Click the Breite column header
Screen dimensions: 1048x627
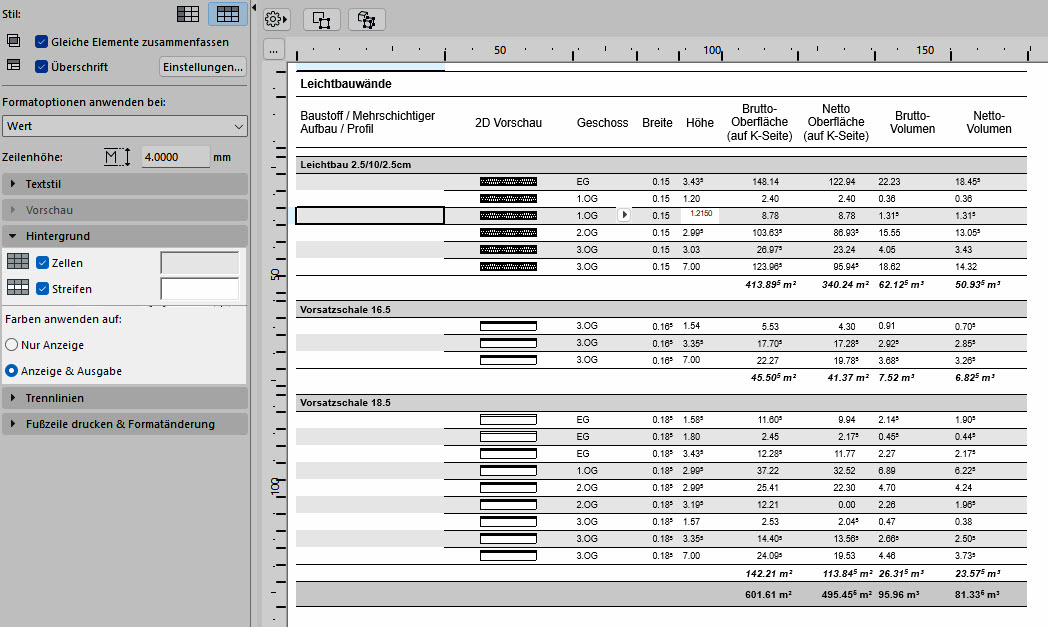click(657, 123)
